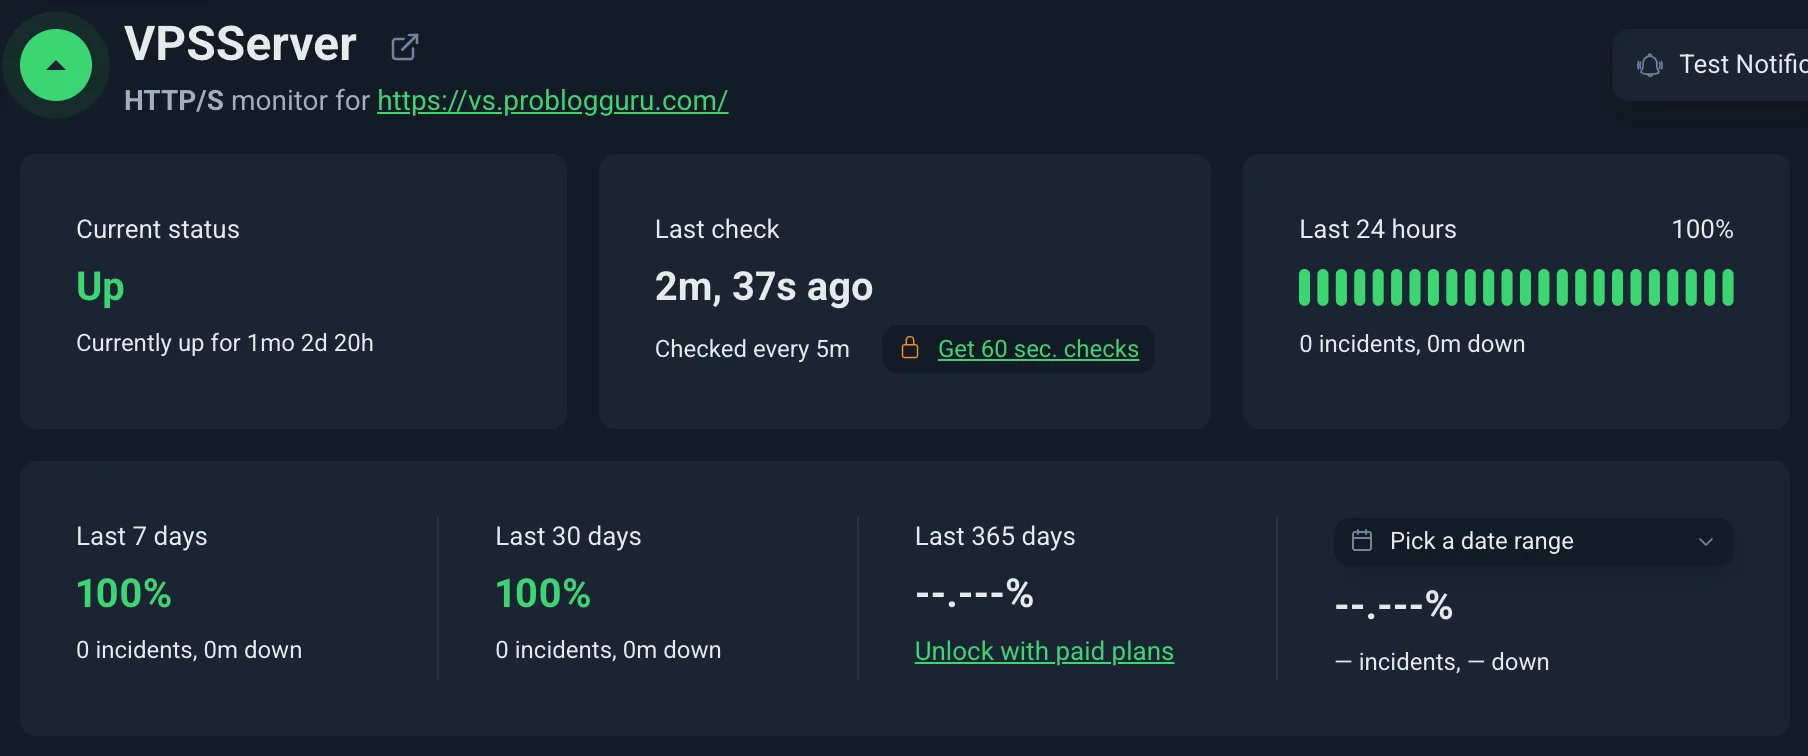Click the last bar in 24-hour uptime chart
1808x756 pixels.
pos(1727,287)
